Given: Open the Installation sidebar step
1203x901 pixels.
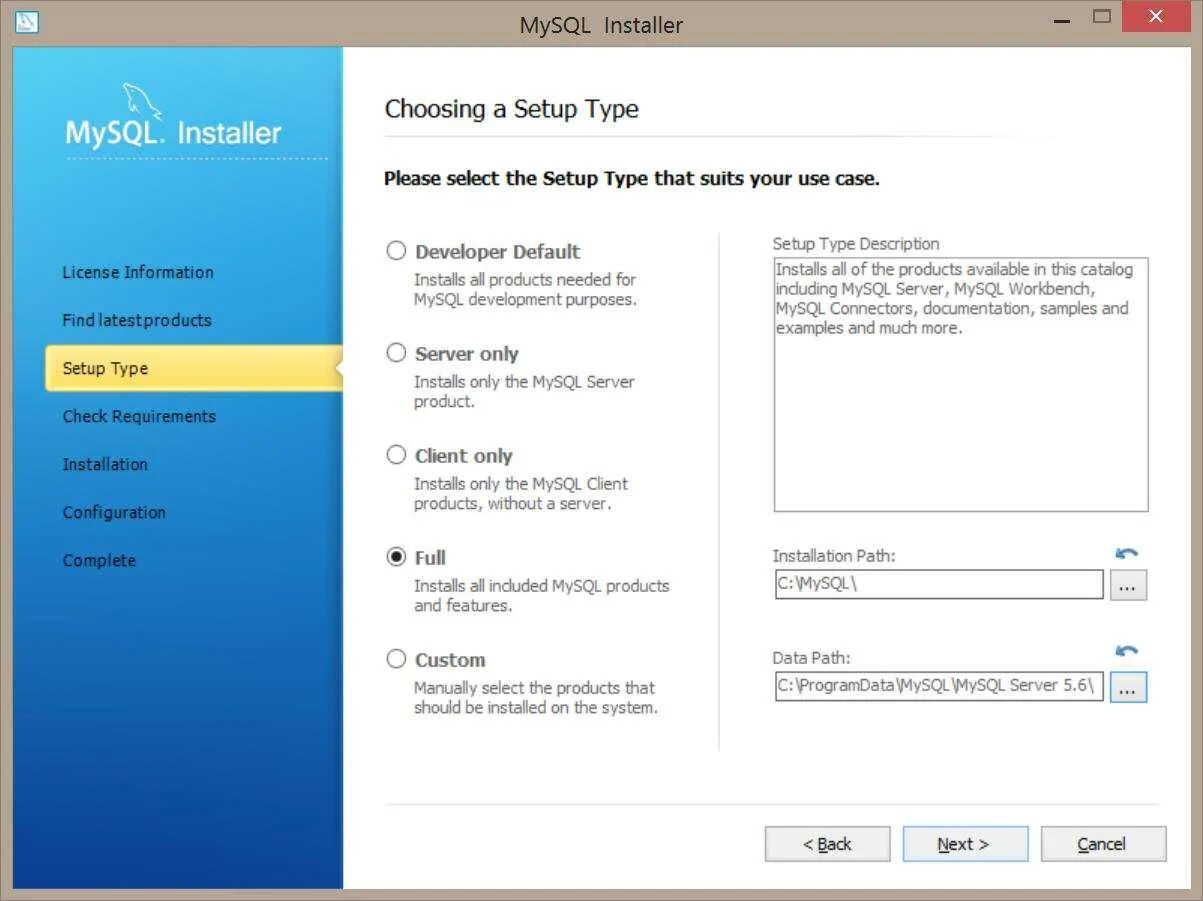Looking at the screenshot, I should point(105,464).
